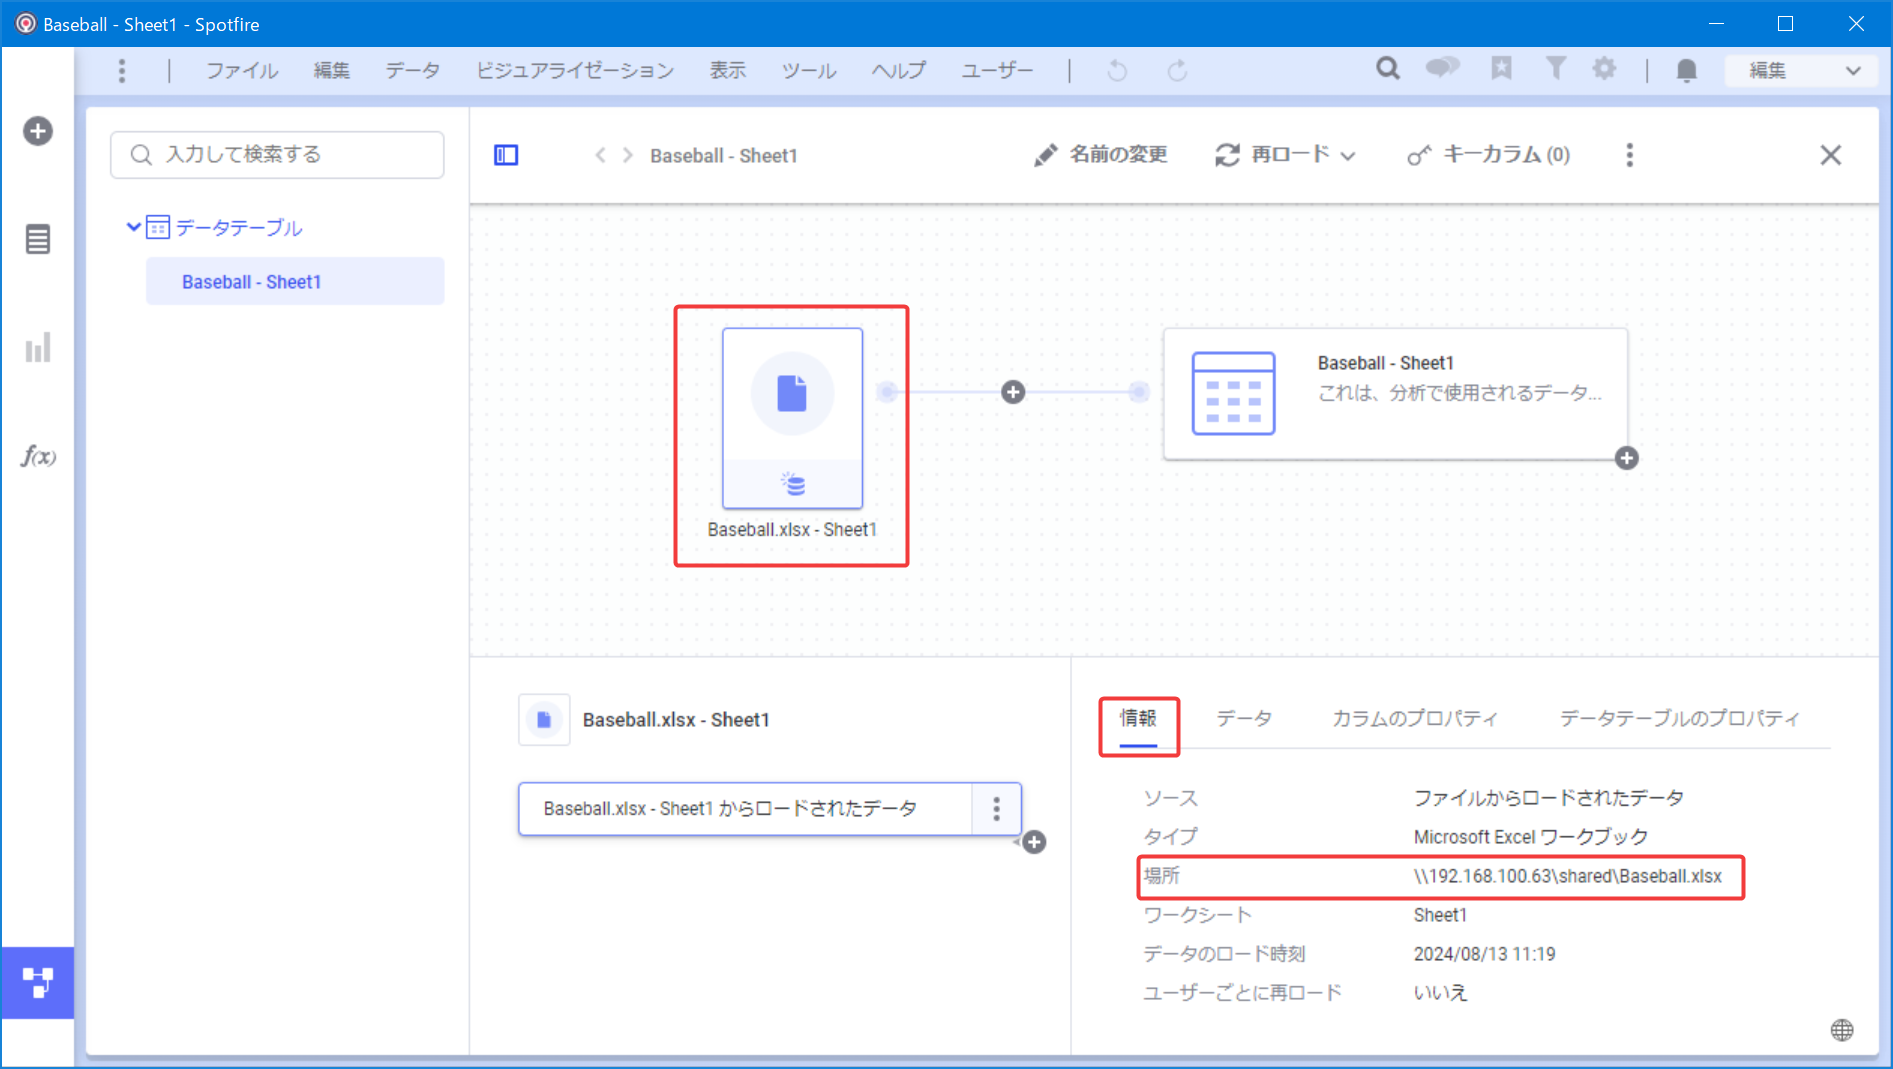Click the Sheet1 worksheet value
Image resolution: width=1893 pixels, height=1069 pixels.
1440,915
